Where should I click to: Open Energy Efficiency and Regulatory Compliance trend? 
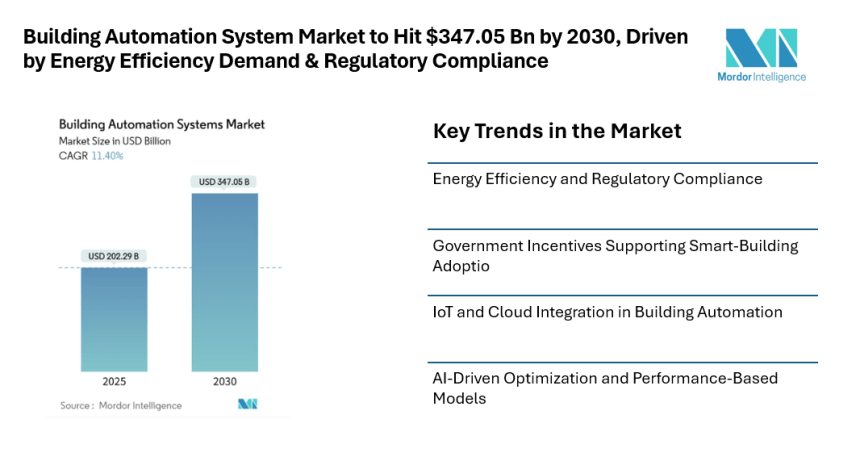tap(597, 179)
